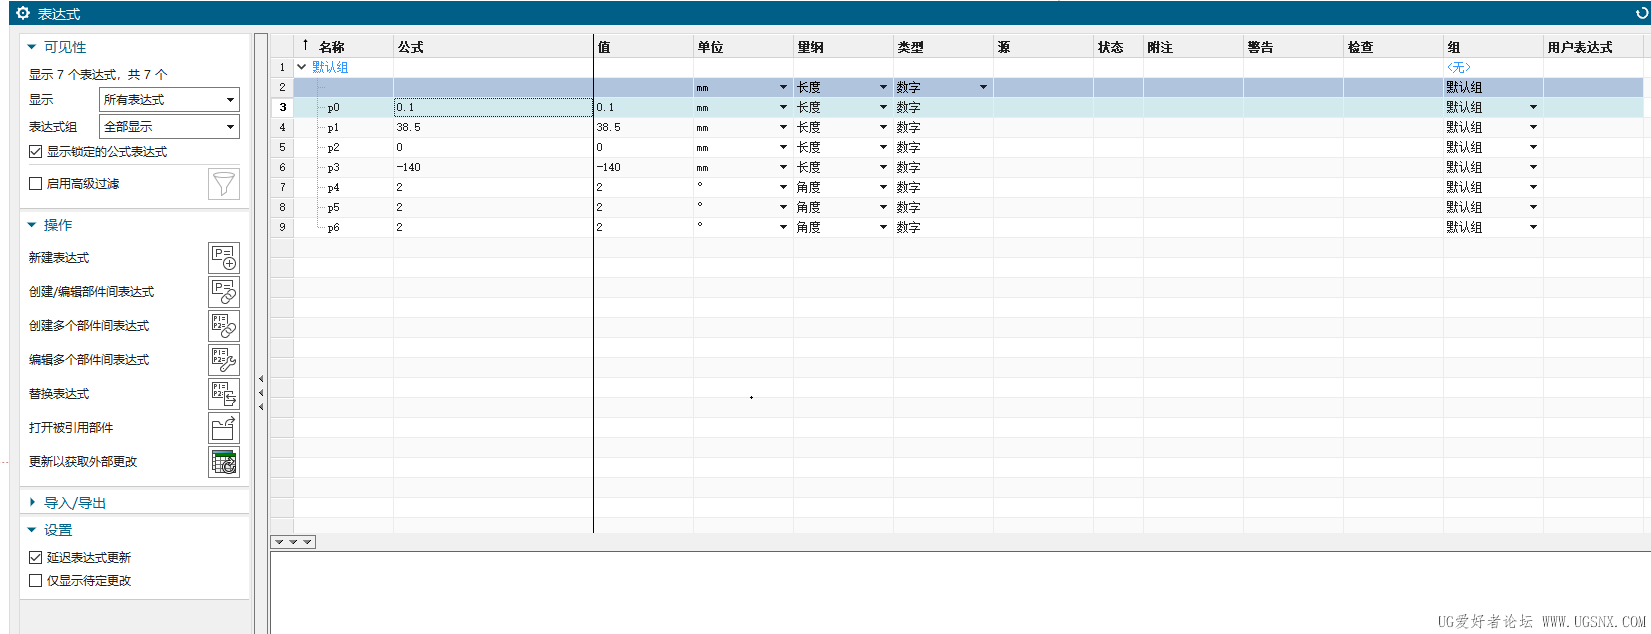This screenshot has height=634, width=1651.
Task: Select expression name p2
Action: click(333, 147)
